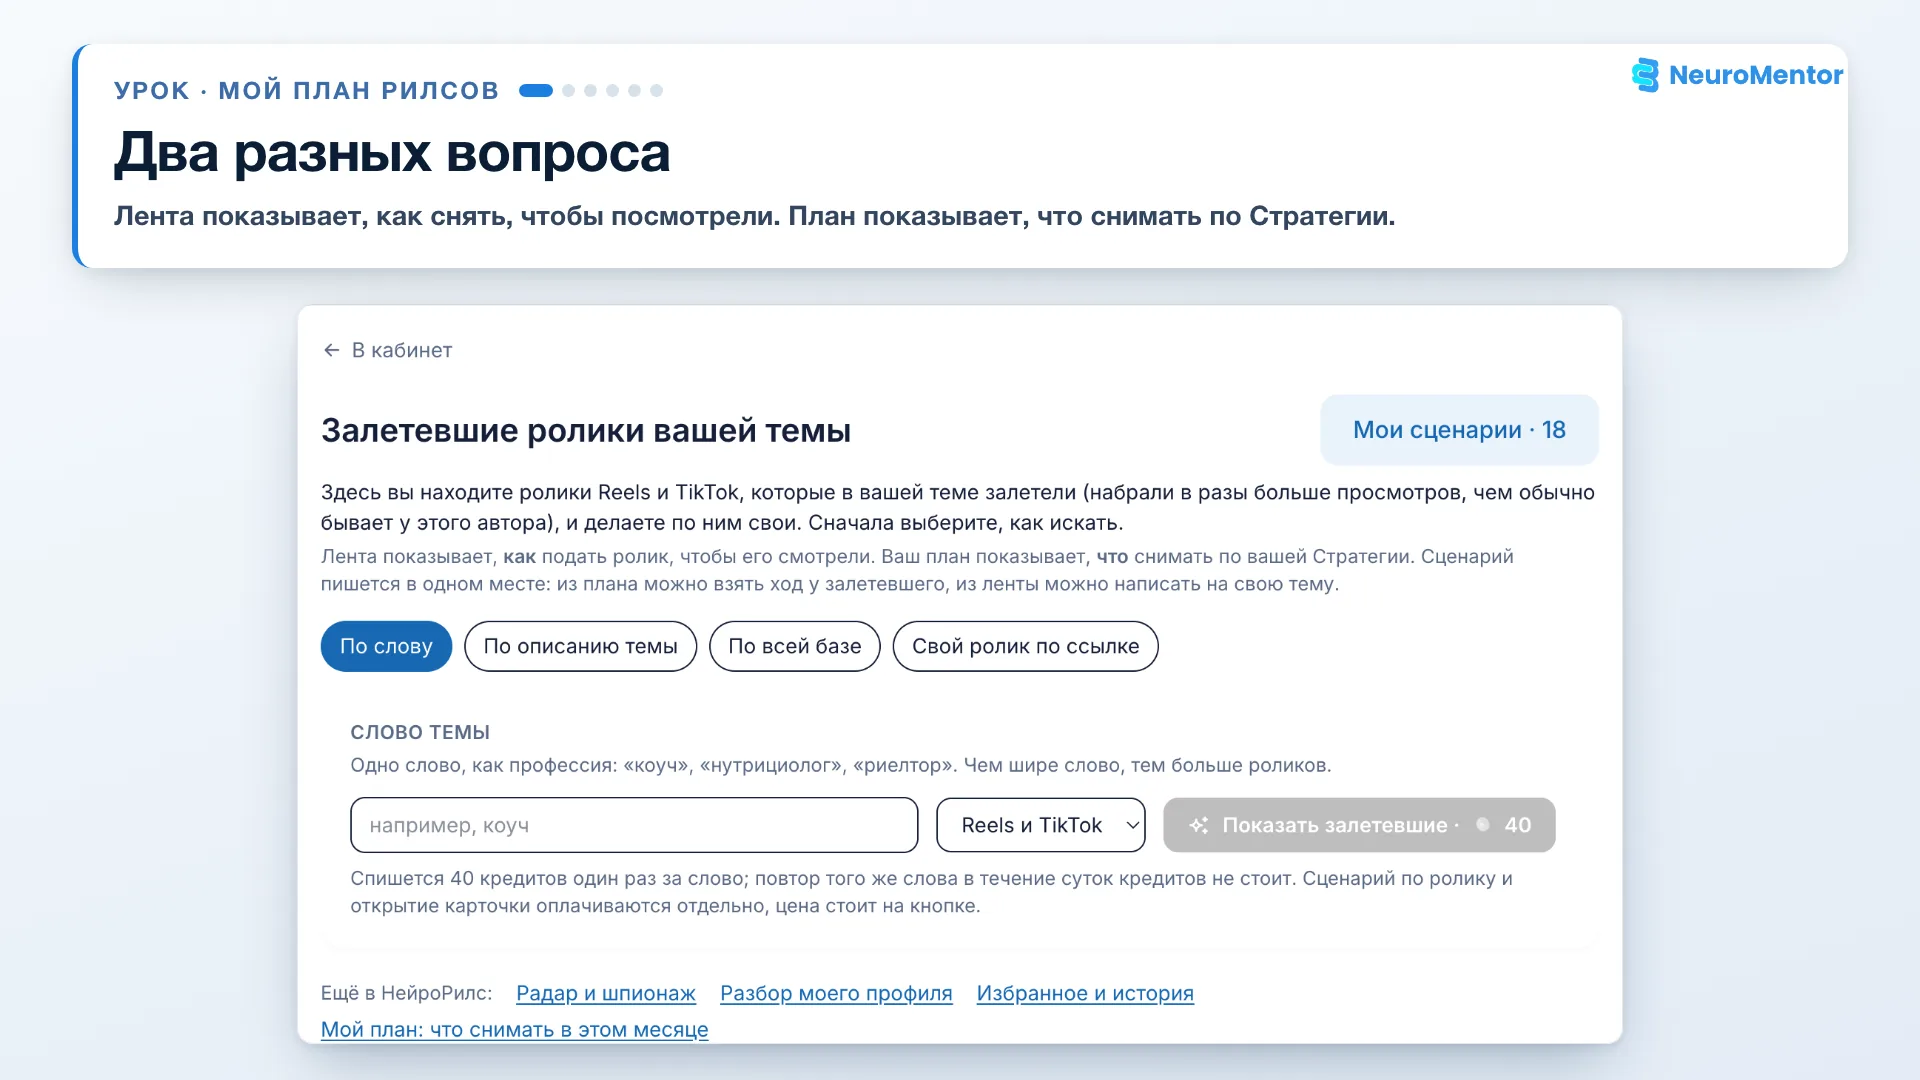Click 'УРОК · МОЙ ПЛАН РИЛСОВ' breadcrumb text
The height and width of the screenshot is (1080, 1920).
coord(306,91)
